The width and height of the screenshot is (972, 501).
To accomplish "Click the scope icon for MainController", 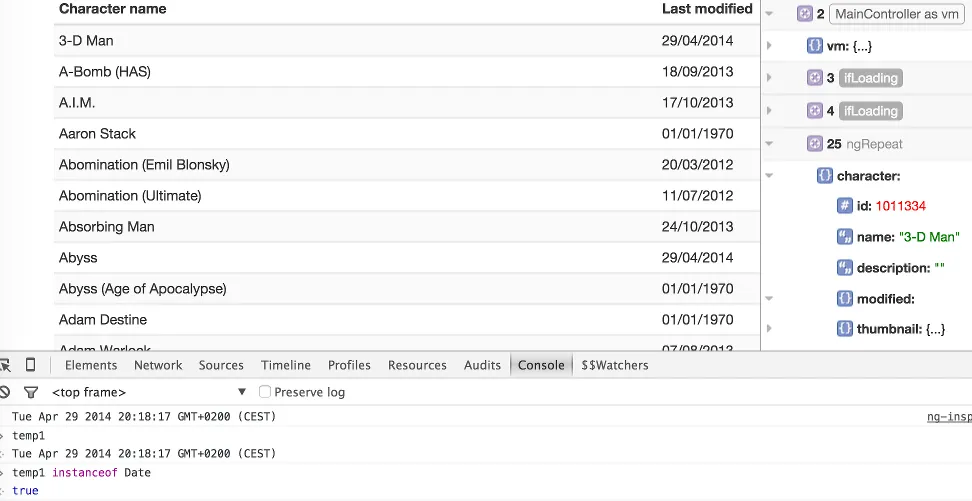I will pos(804,14).
